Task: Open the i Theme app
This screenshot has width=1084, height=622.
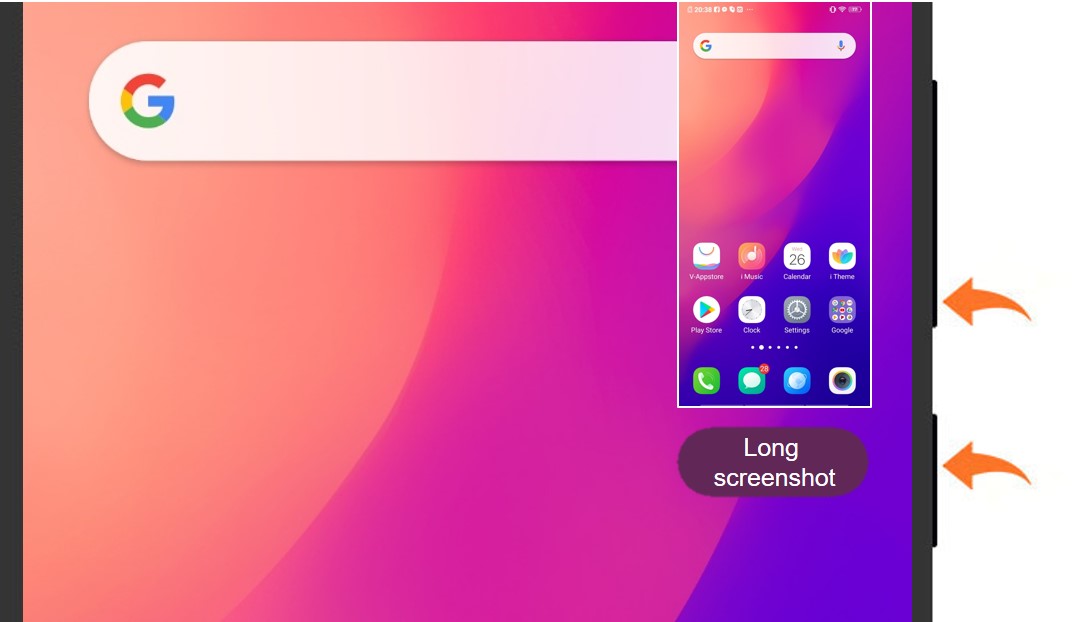Action: click(x=842, y=257)
